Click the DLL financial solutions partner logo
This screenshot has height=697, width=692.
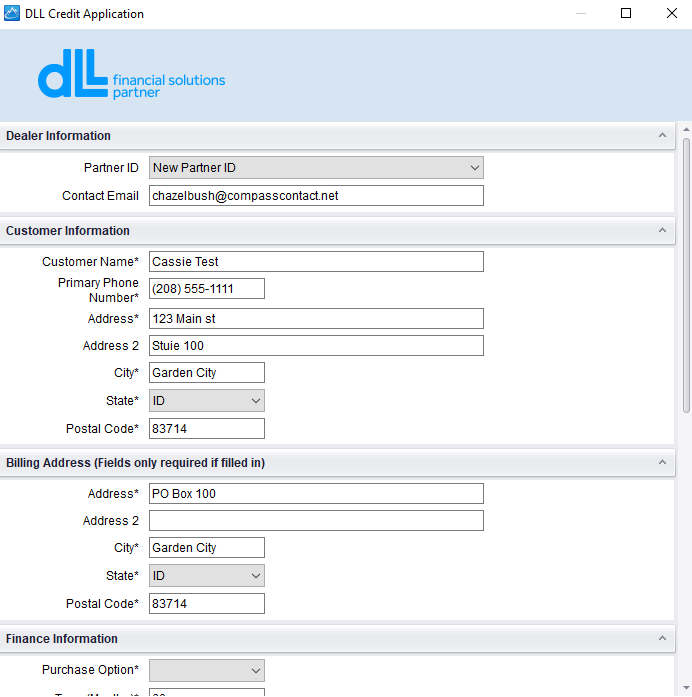132,74
